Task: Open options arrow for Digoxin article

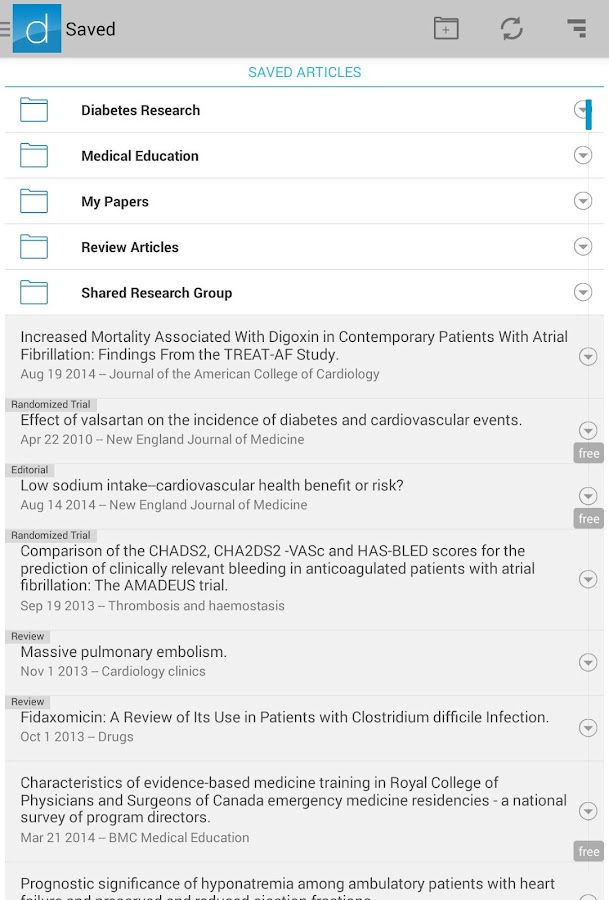Action: click(588, 357)
